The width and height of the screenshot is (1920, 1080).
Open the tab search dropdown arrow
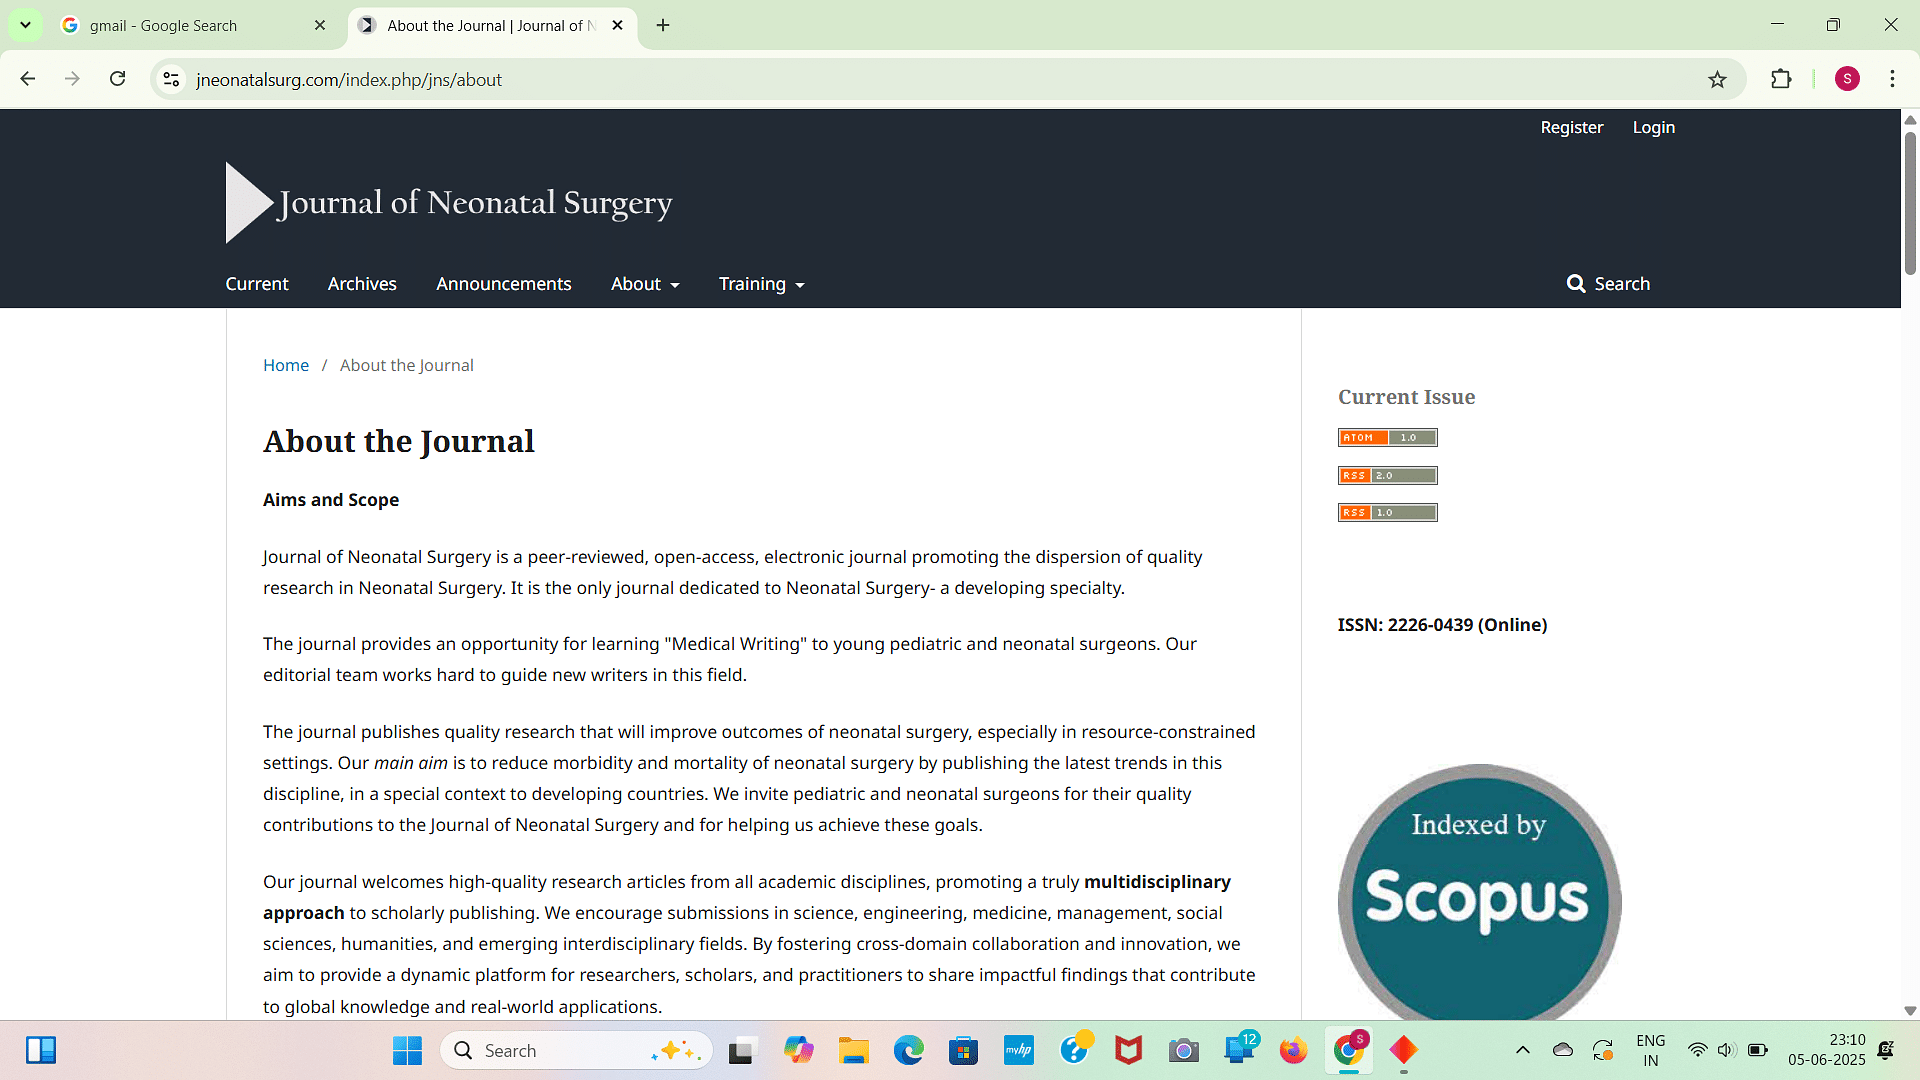coord(25,25)
